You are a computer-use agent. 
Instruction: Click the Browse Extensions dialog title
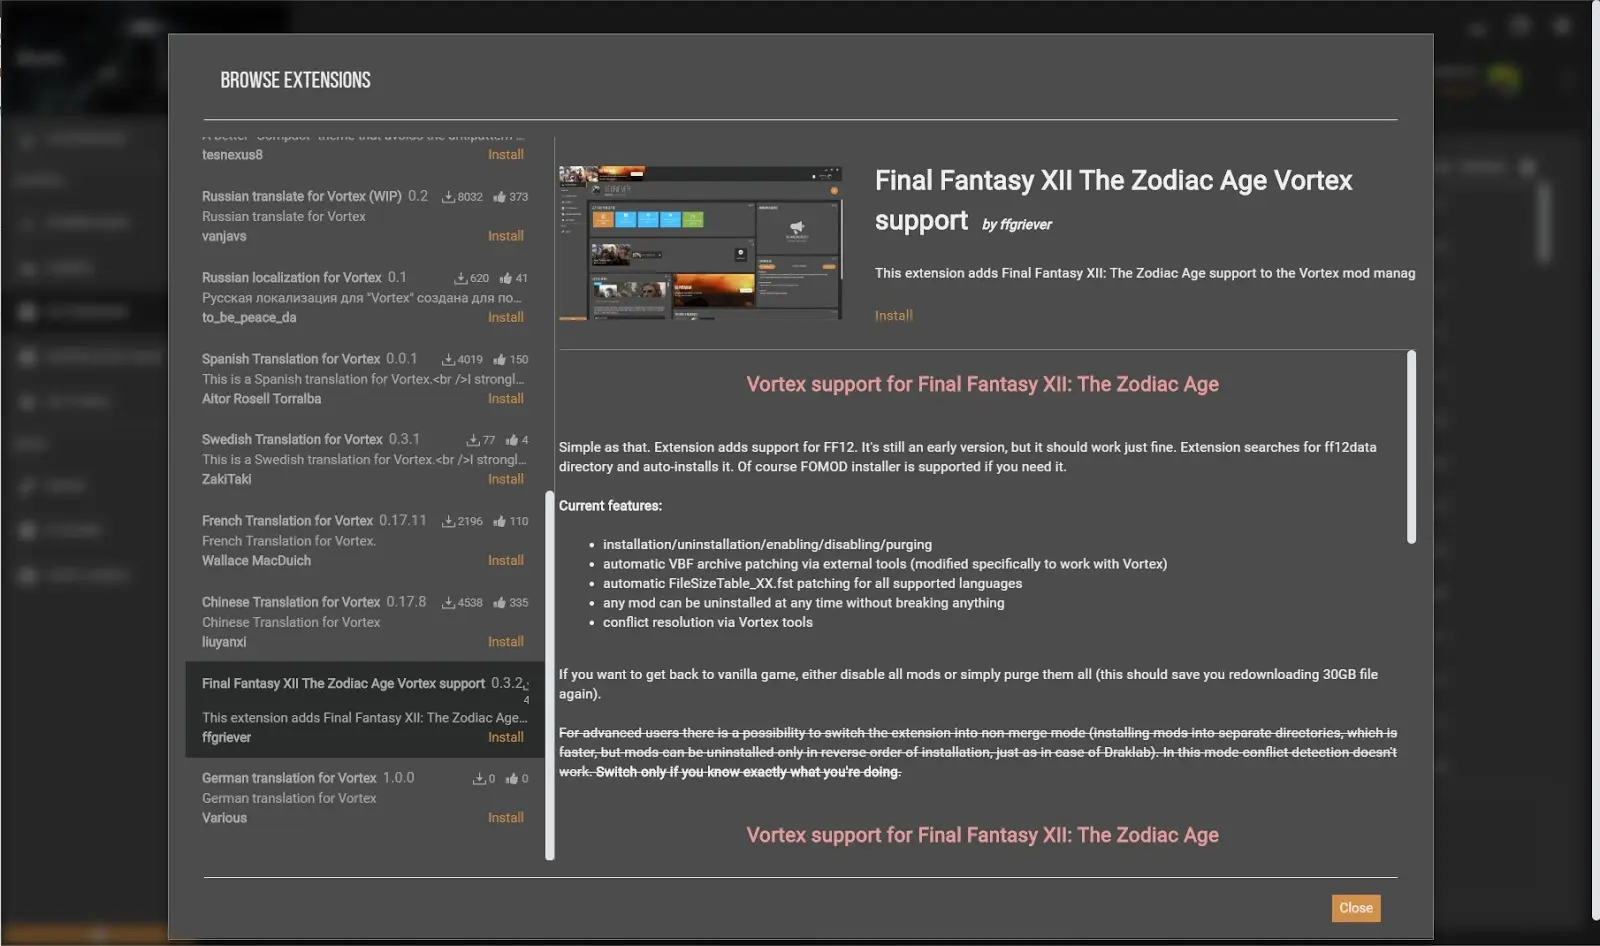click(x=295, y=80)
